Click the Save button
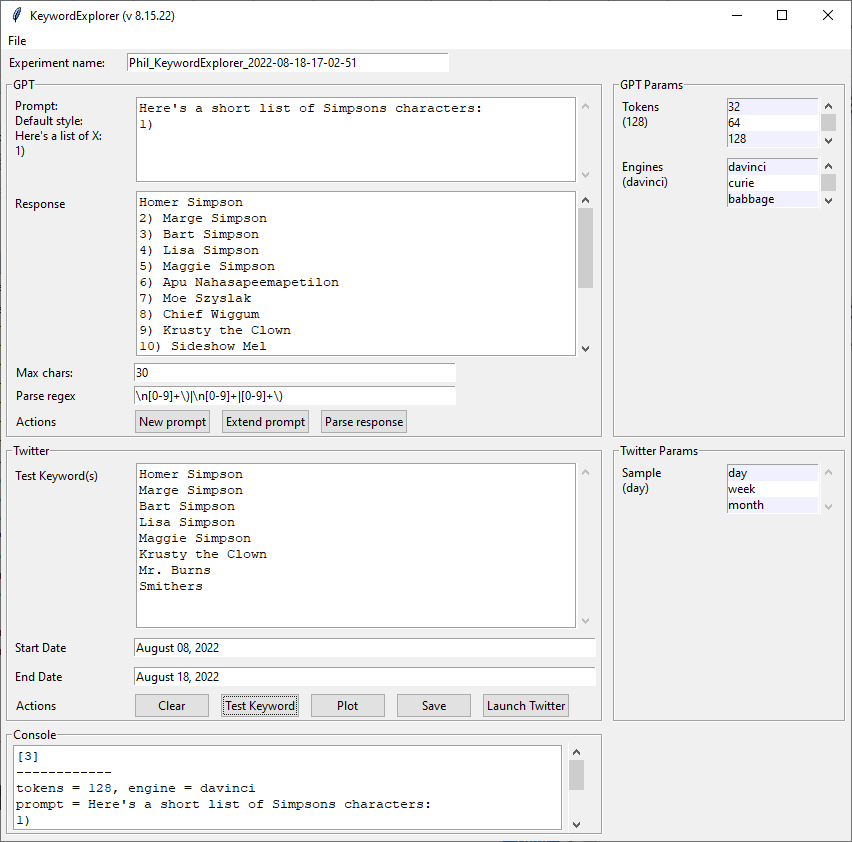This screenshot has width=852, height=842. tap(434, 706)
